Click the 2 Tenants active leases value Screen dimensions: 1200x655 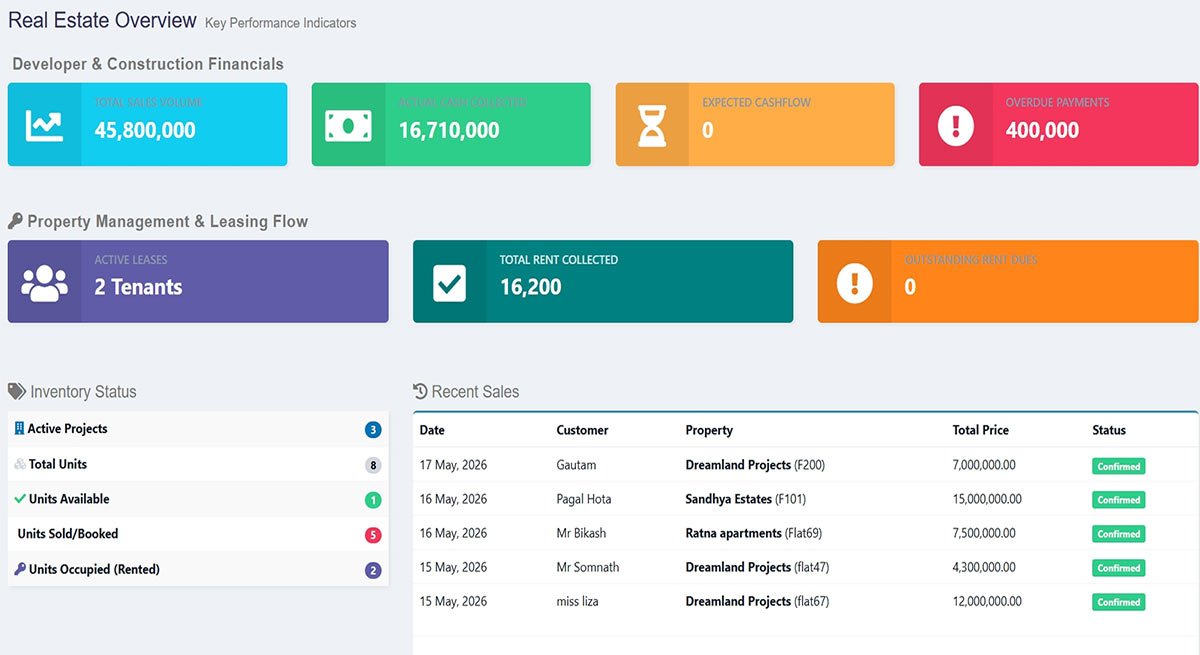coord(138,287)
